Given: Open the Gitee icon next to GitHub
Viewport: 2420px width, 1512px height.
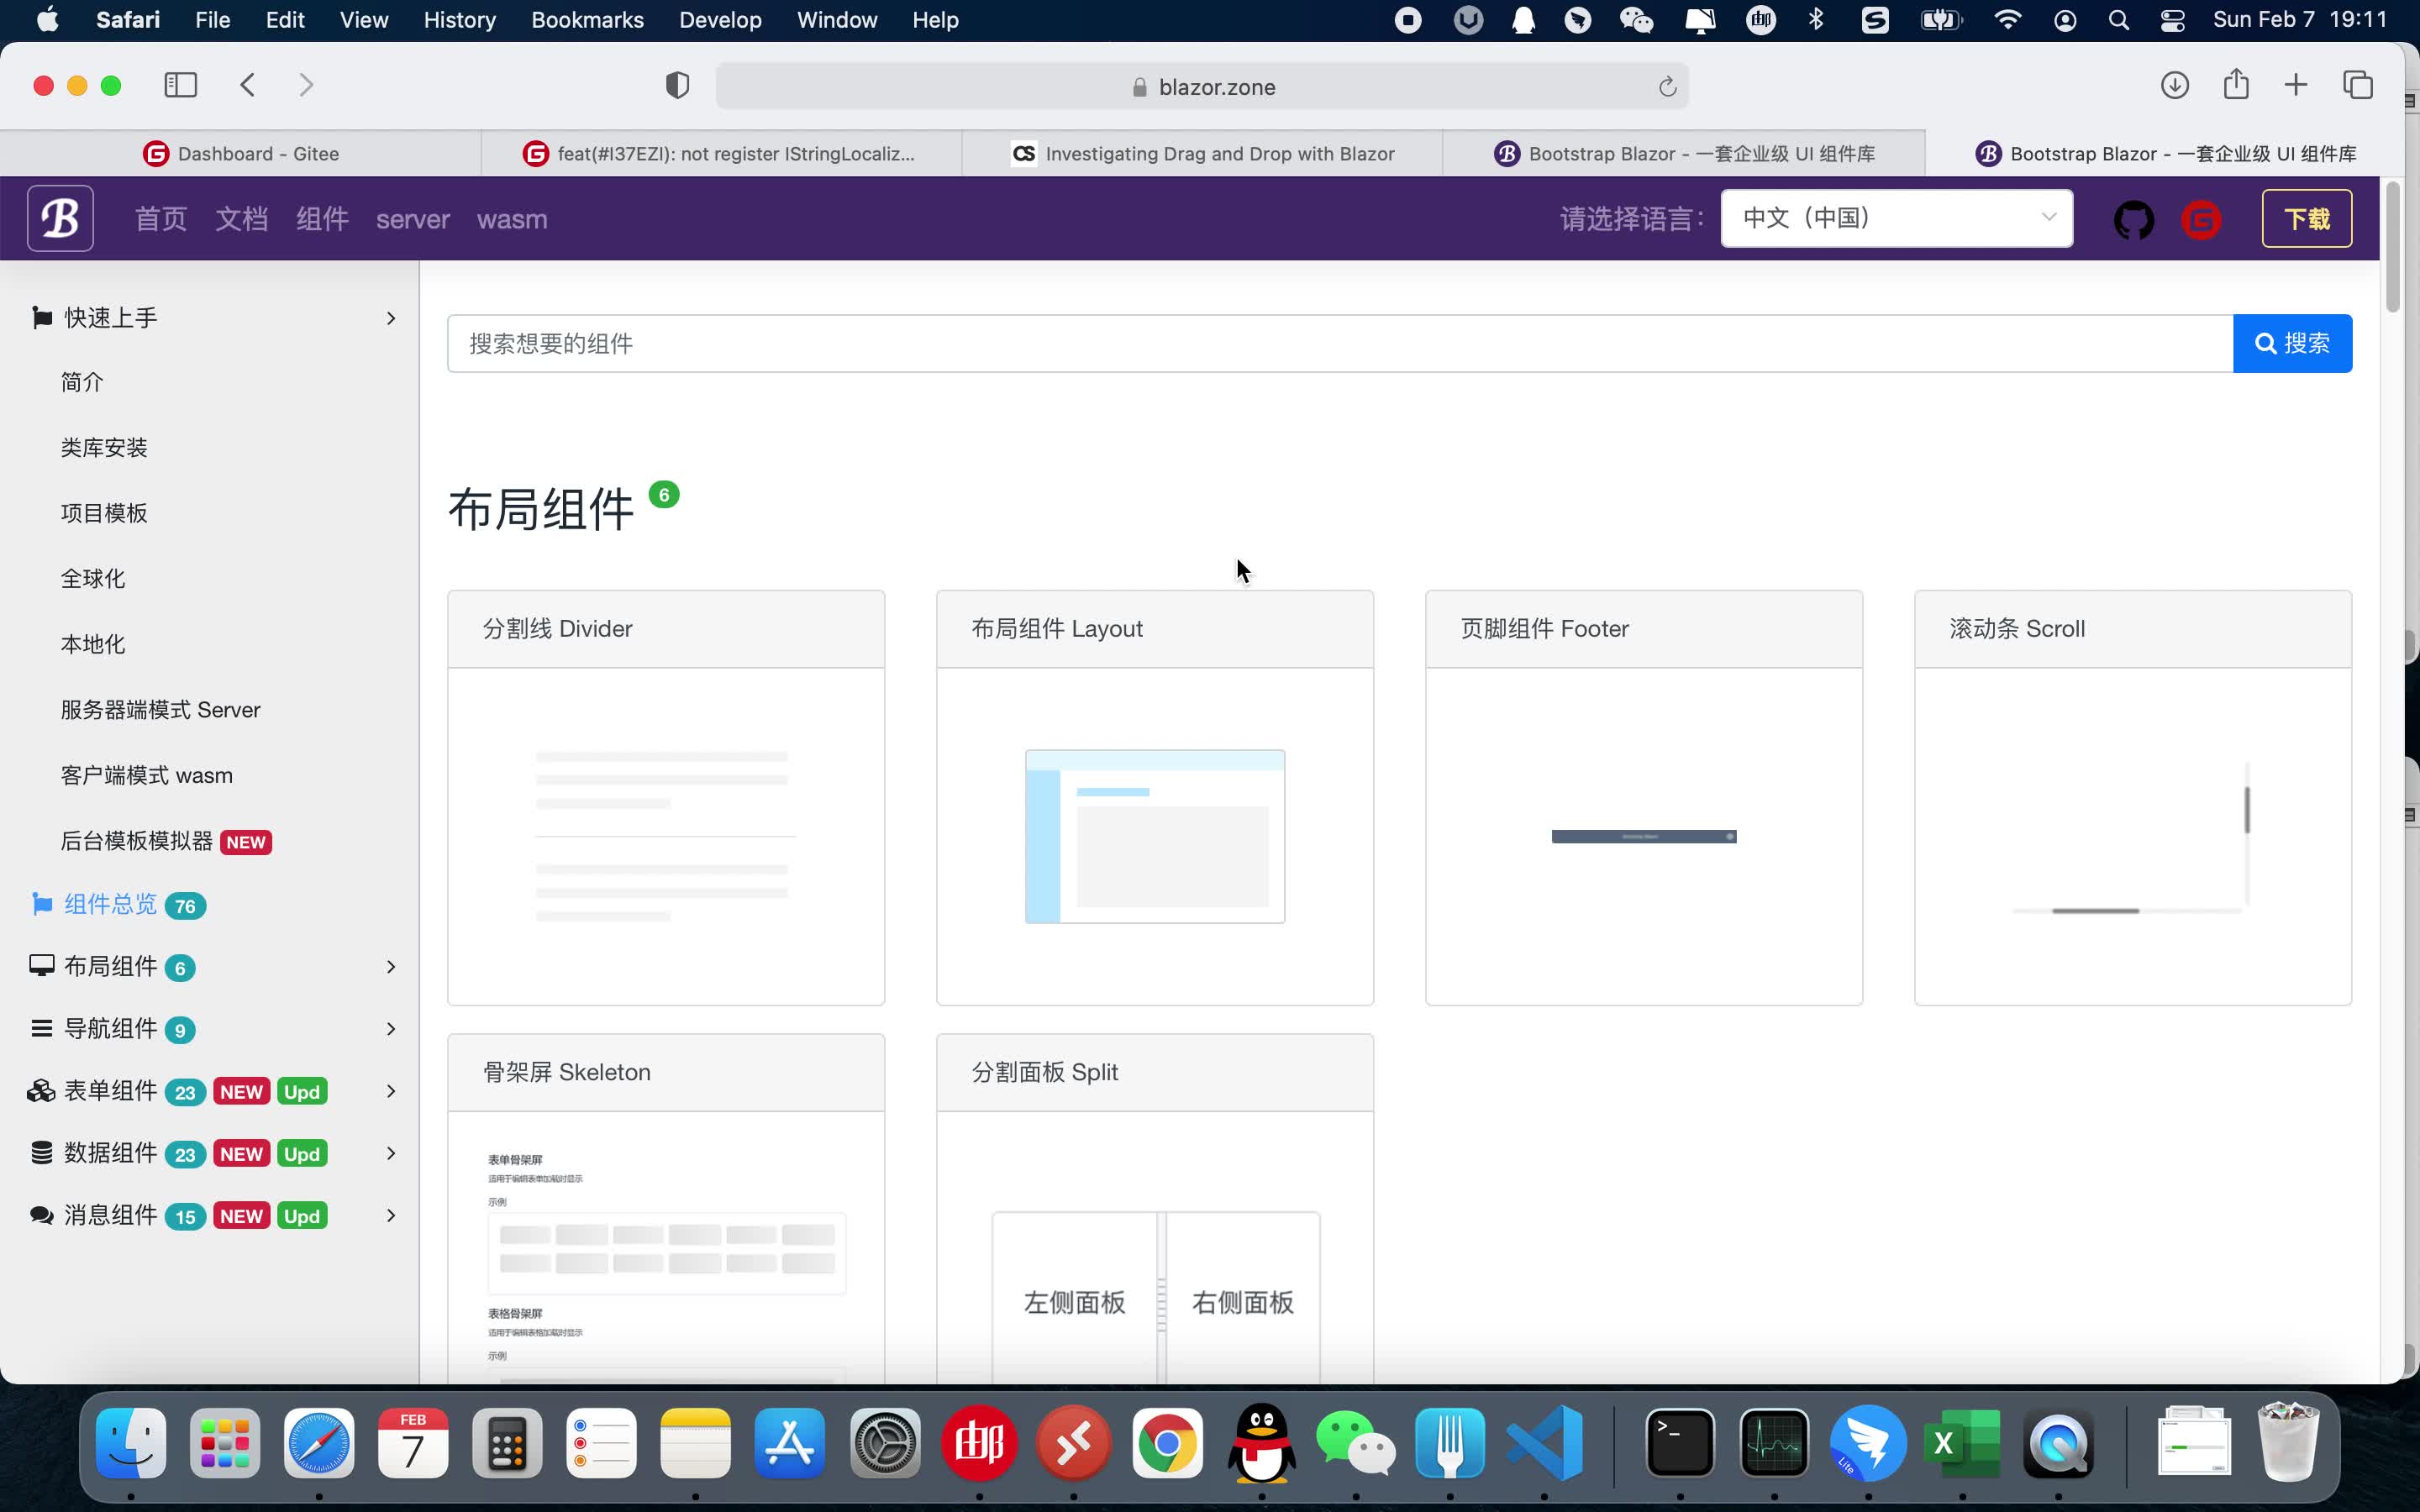Looking at the screenshot, I should [2200, 218].
